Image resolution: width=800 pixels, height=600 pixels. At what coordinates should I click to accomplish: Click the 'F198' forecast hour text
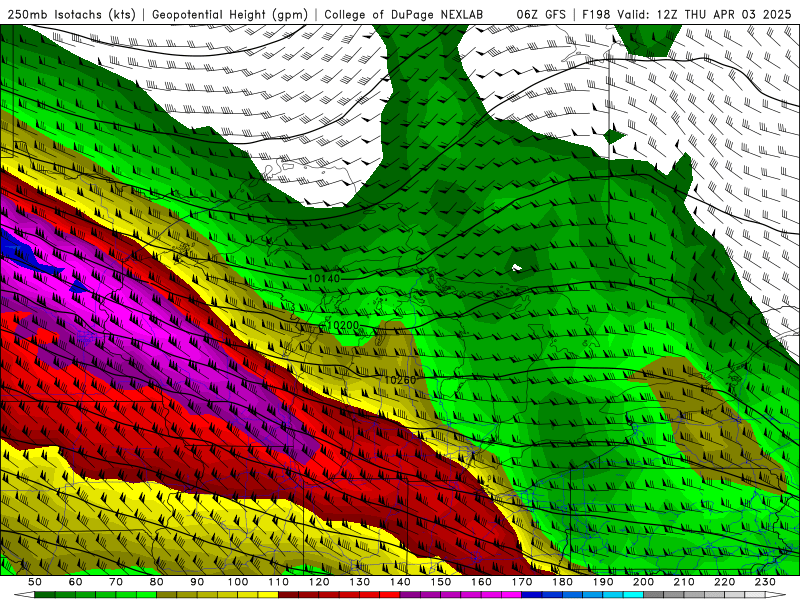(596, 14)
